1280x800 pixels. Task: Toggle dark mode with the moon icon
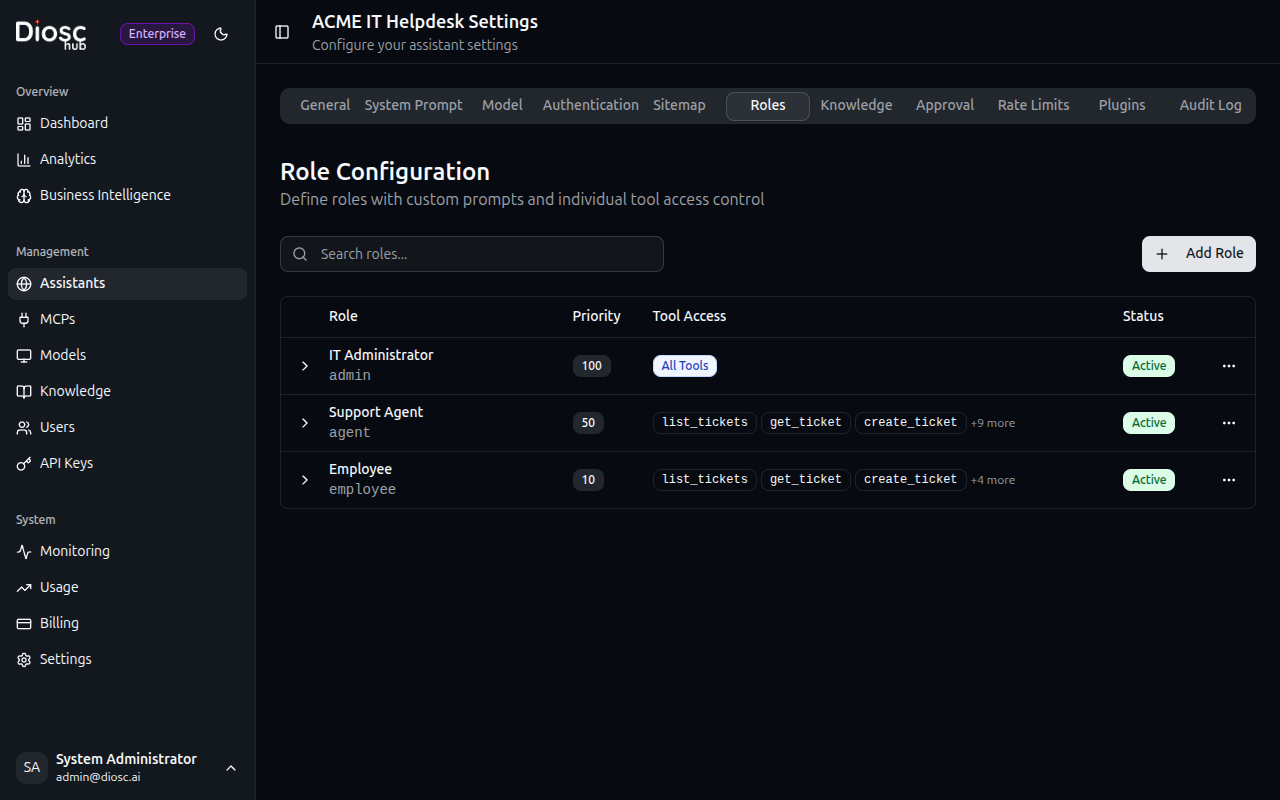221,34
